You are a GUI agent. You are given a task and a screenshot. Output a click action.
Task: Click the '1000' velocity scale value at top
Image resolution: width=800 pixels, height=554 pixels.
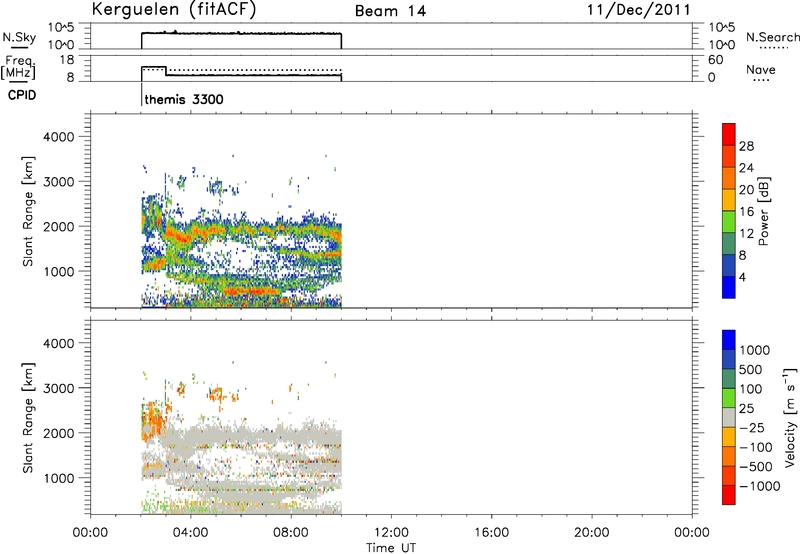tap(755, 350)
